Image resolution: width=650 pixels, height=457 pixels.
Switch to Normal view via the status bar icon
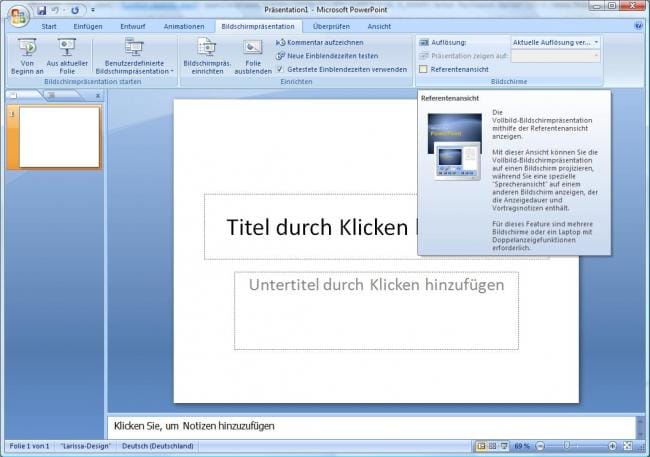481,446
